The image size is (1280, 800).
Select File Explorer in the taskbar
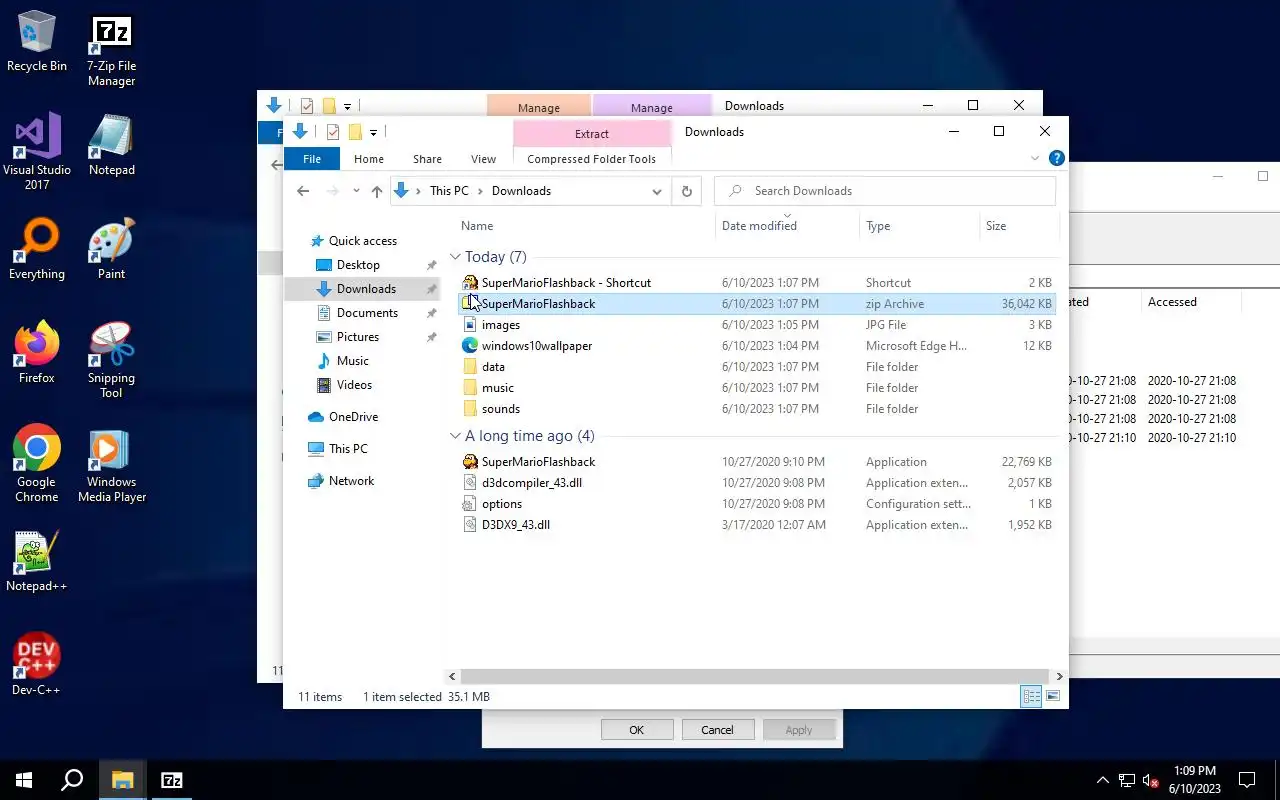click(x=122, y=780)
